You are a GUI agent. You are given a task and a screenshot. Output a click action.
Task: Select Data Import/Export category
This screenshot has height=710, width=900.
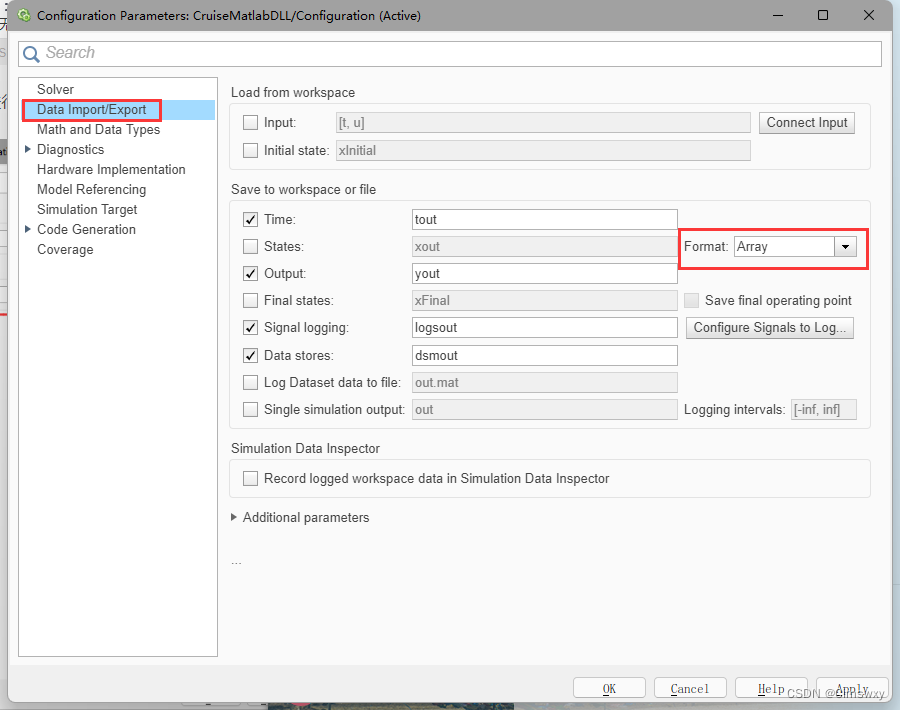(x=92, y=110)
